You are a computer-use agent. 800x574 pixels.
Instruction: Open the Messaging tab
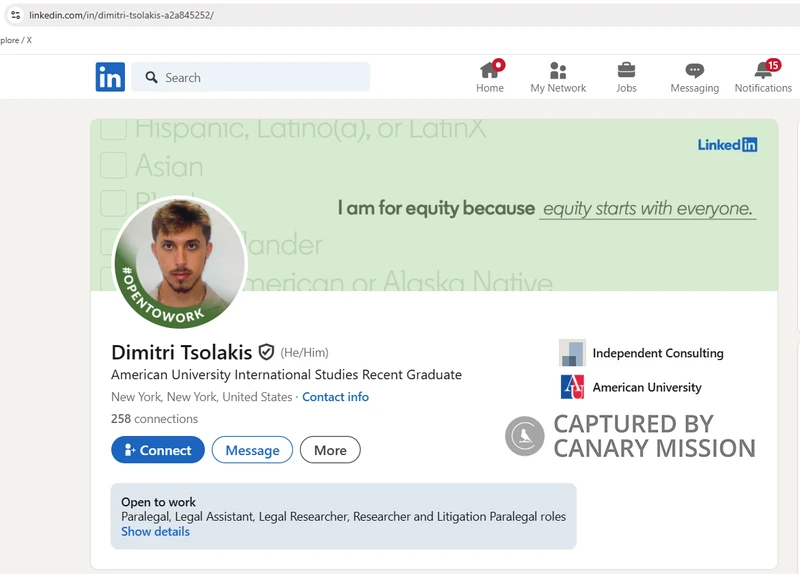pos(694,77)
